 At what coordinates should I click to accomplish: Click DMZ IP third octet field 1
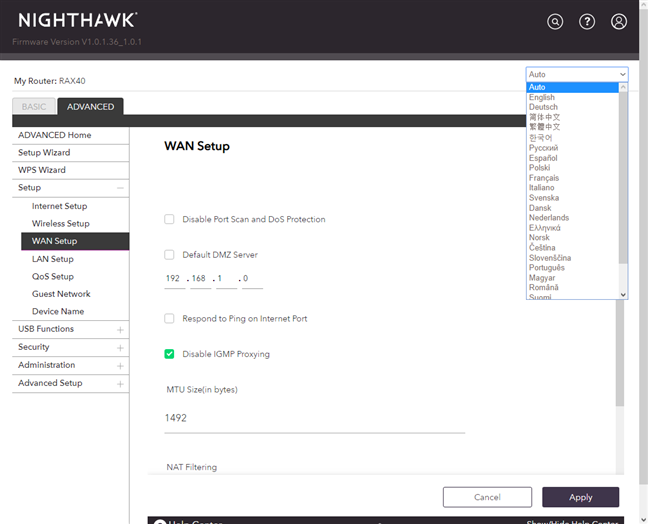click(226, 279)
